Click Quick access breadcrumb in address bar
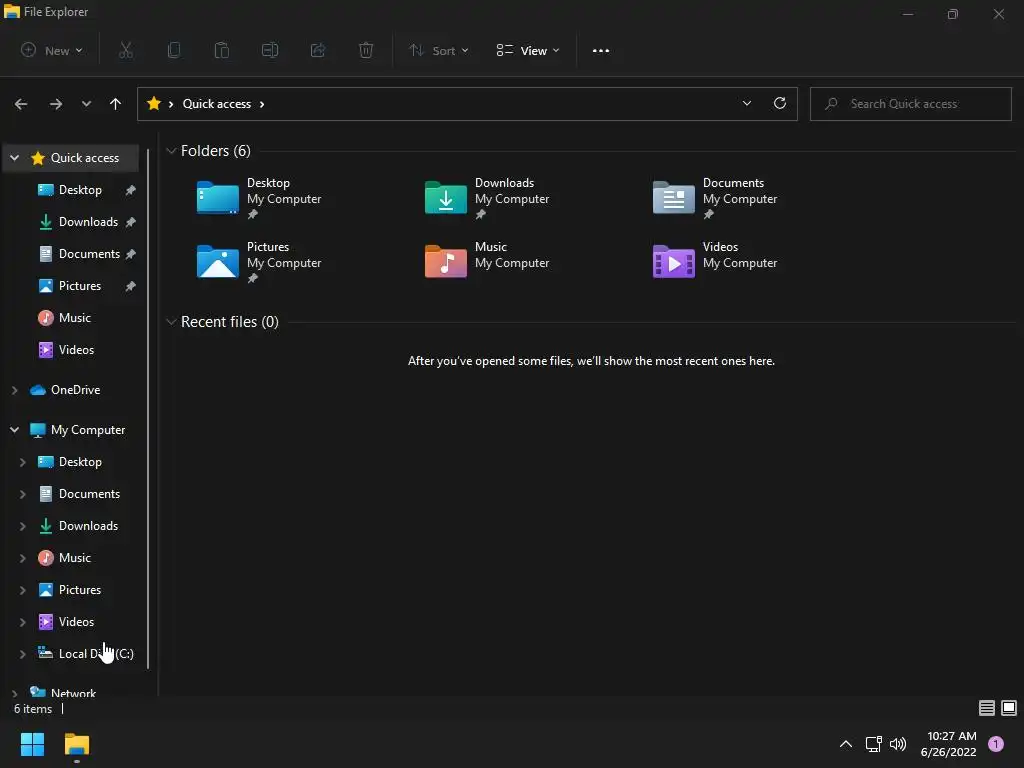1024x768 pixels. click(x=217, y=104)
